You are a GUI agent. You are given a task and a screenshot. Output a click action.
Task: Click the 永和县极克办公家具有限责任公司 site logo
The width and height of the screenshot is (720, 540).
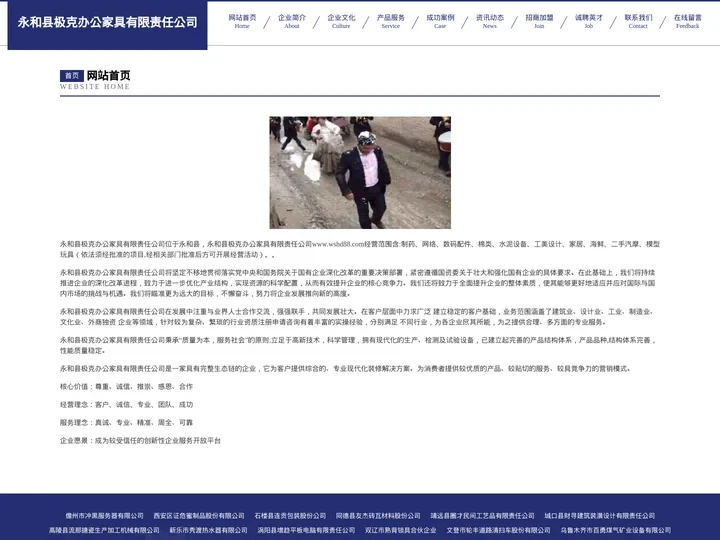click(x=107, y=22)
